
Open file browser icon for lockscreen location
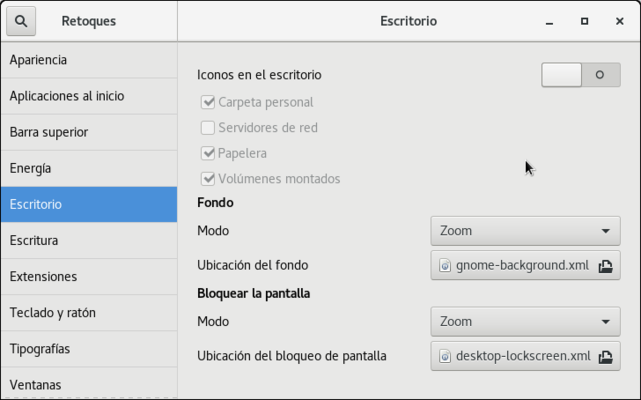pos(605,356)
